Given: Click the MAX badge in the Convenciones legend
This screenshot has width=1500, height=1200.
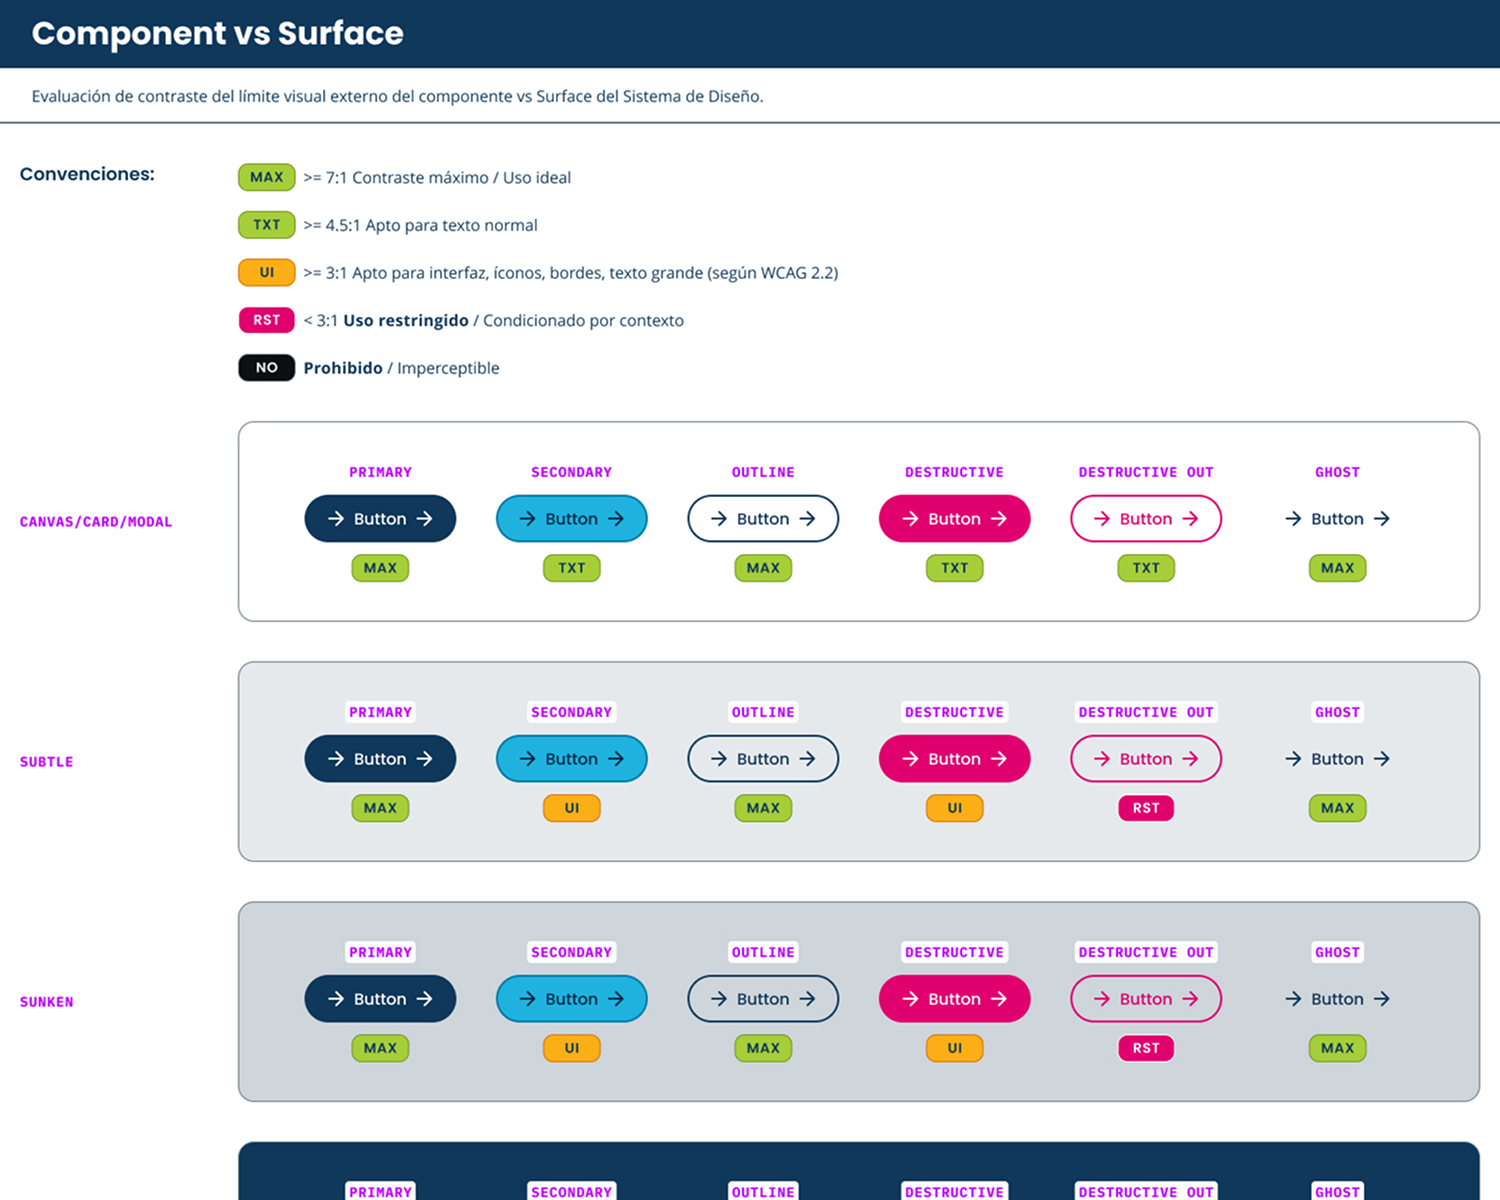Looking at the screenshot, I should 267,177.
